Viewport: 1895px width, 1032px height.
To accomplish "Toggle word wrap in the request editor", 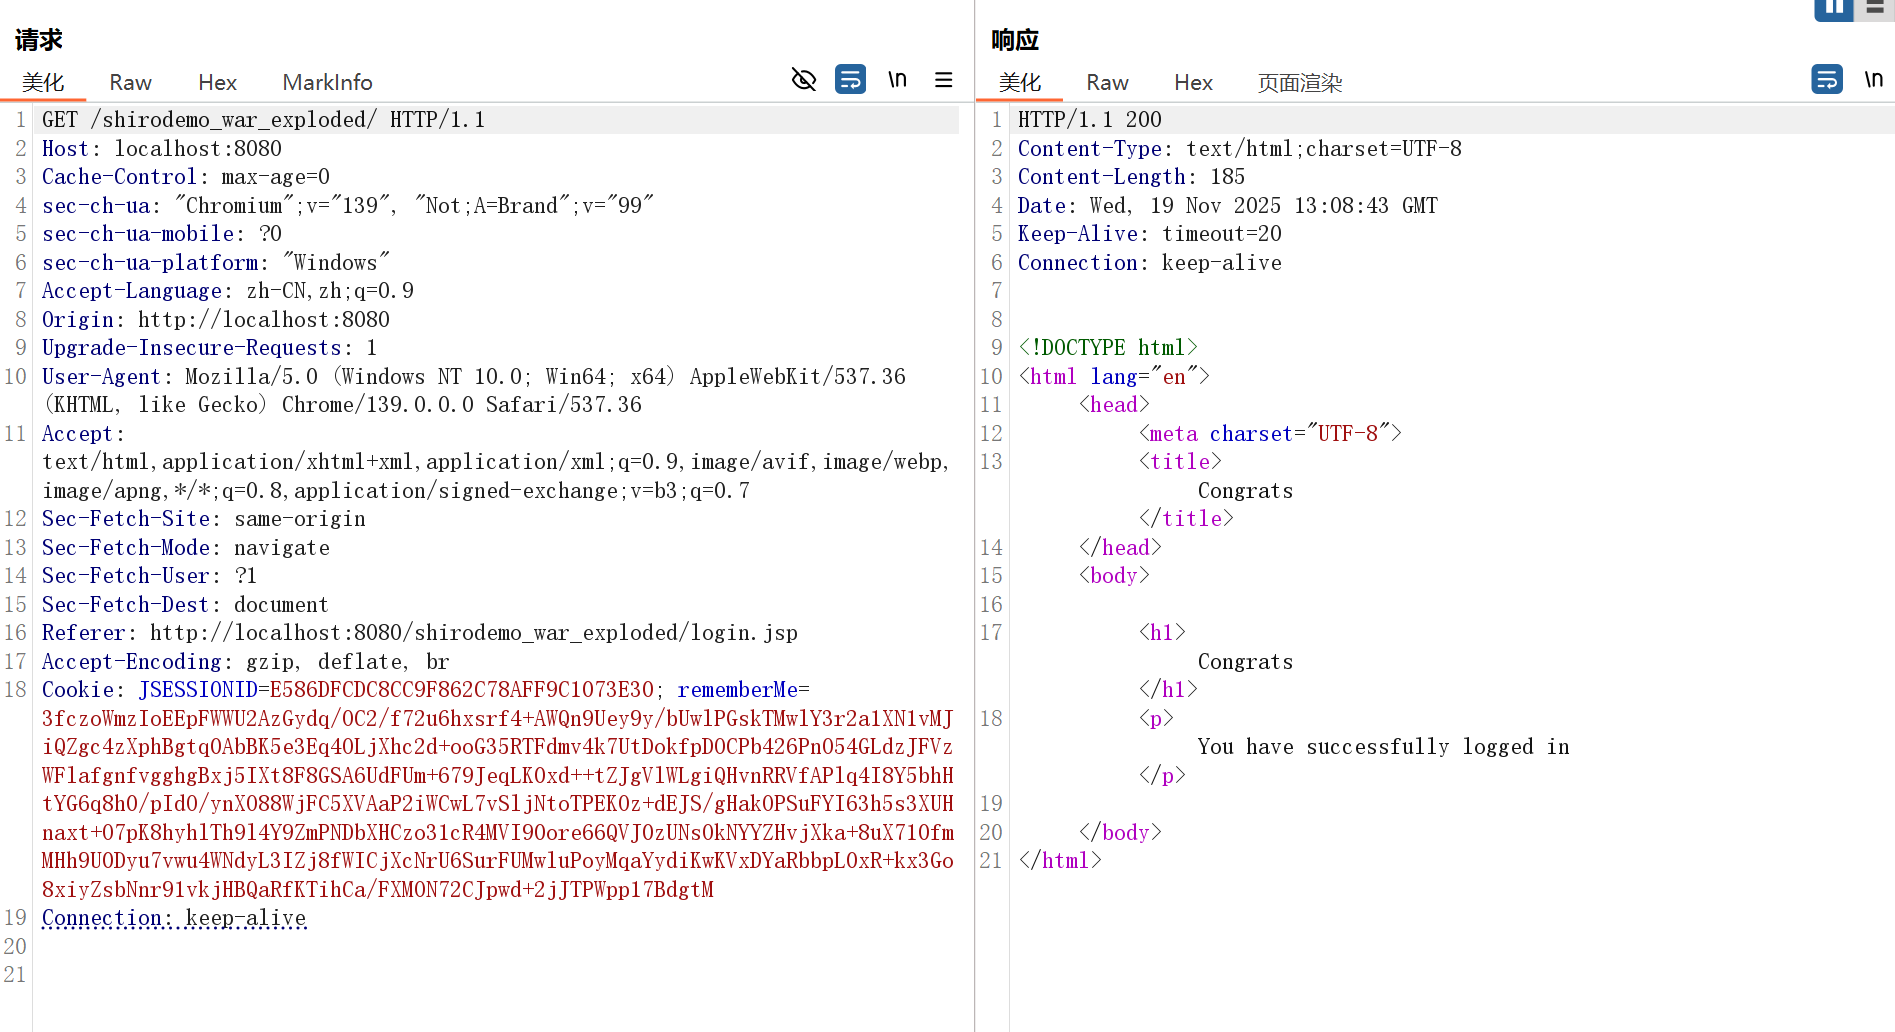I will (x=850, y=79).
